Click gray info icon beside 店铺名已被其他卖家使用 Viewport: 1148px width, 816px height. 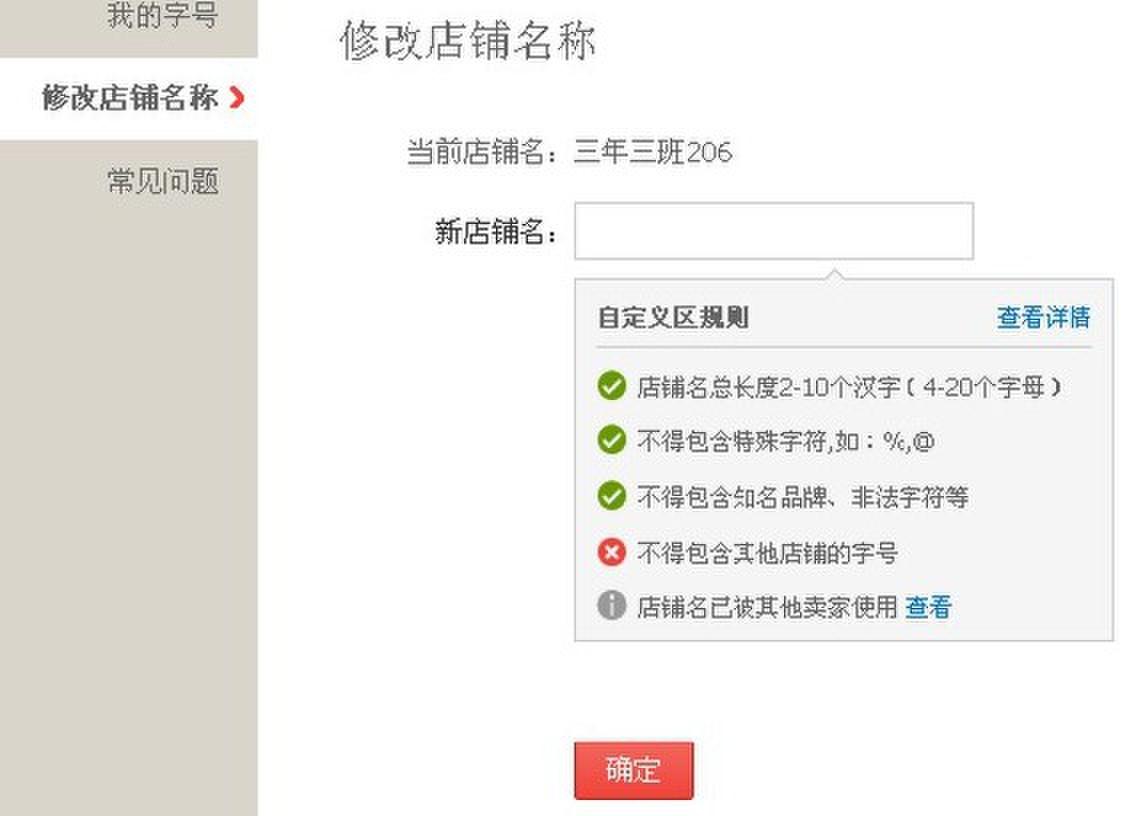[611, 606]
